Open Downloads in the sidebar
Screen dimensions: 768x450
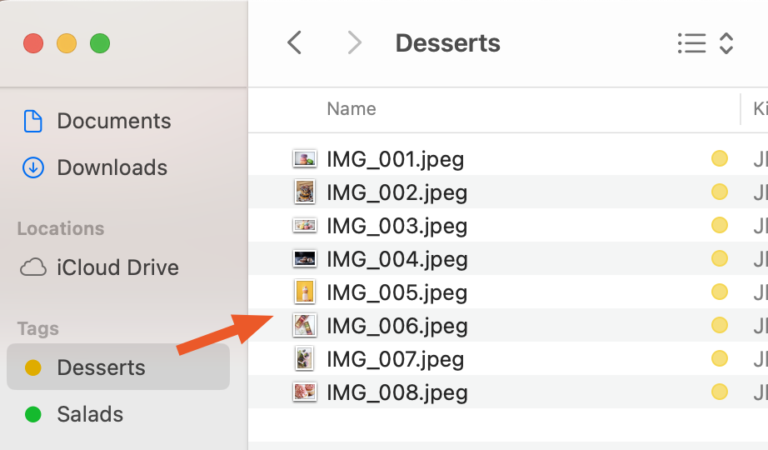pos(111,167)
